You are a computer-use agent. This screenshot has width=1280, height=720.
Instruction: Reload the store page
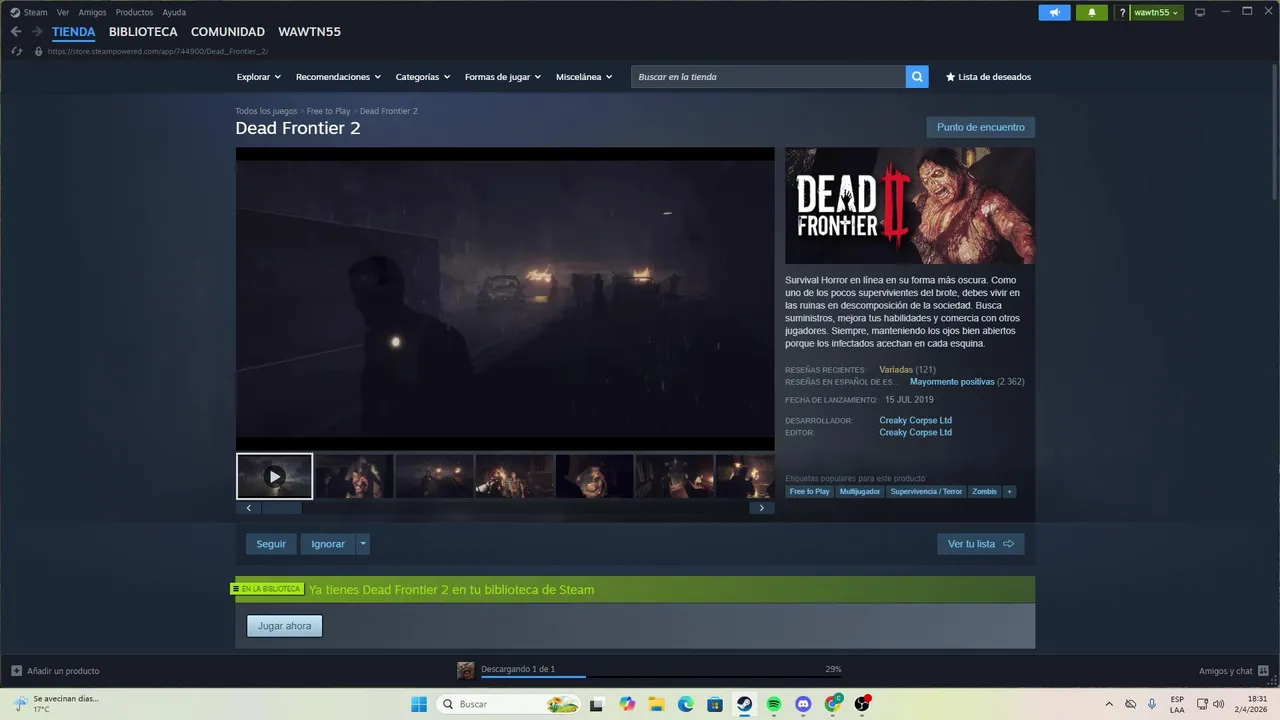(x=16, y=51)
